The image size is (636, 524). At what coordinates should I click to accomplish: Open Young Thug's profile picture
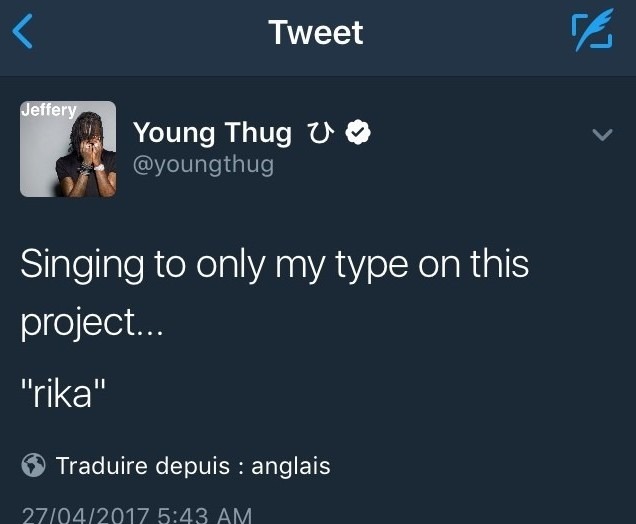point(68,149)
